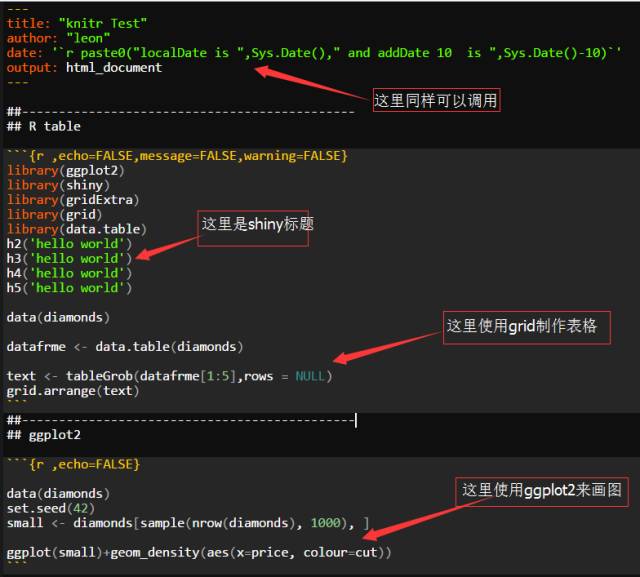Click the chunk header with message=FALSE,warning=FALSE
The image size is (640, 577).
click(x=177, y=156)
